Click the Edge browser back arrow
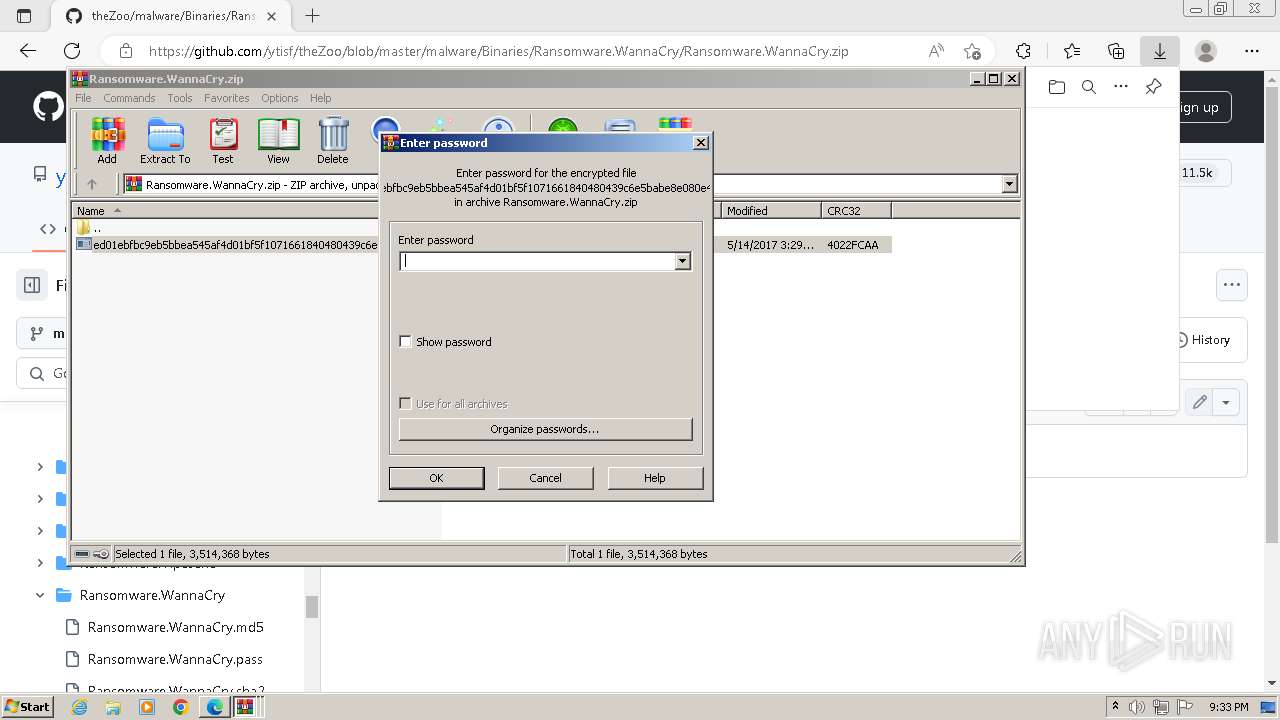Screen dimensions: 1280x720 pyautogui.click(x=28, y=51)
